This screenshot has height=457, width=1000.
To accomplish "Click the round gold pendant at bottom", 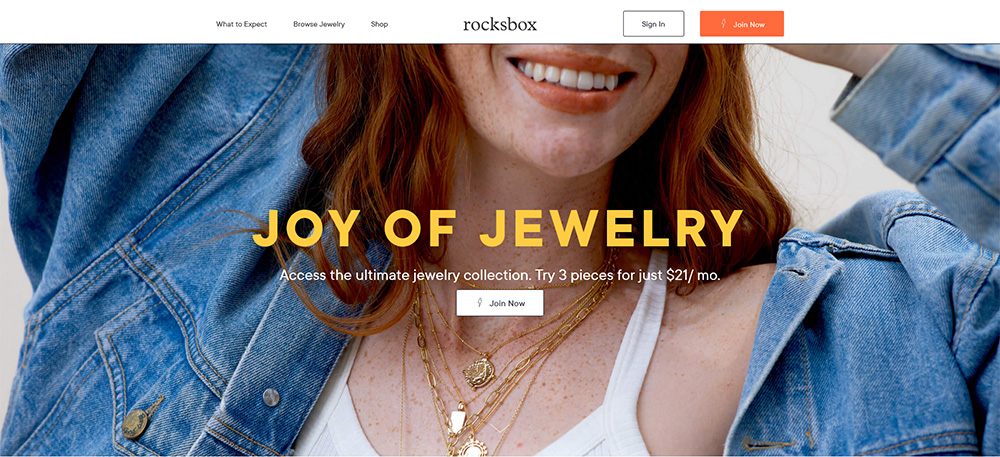I will 472,447.
